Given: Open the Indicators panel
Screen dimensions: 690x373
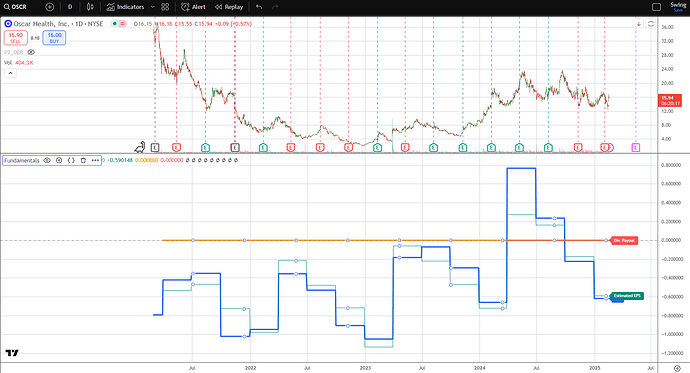Looking at the screenshot, I should click(x=125, y=7).
